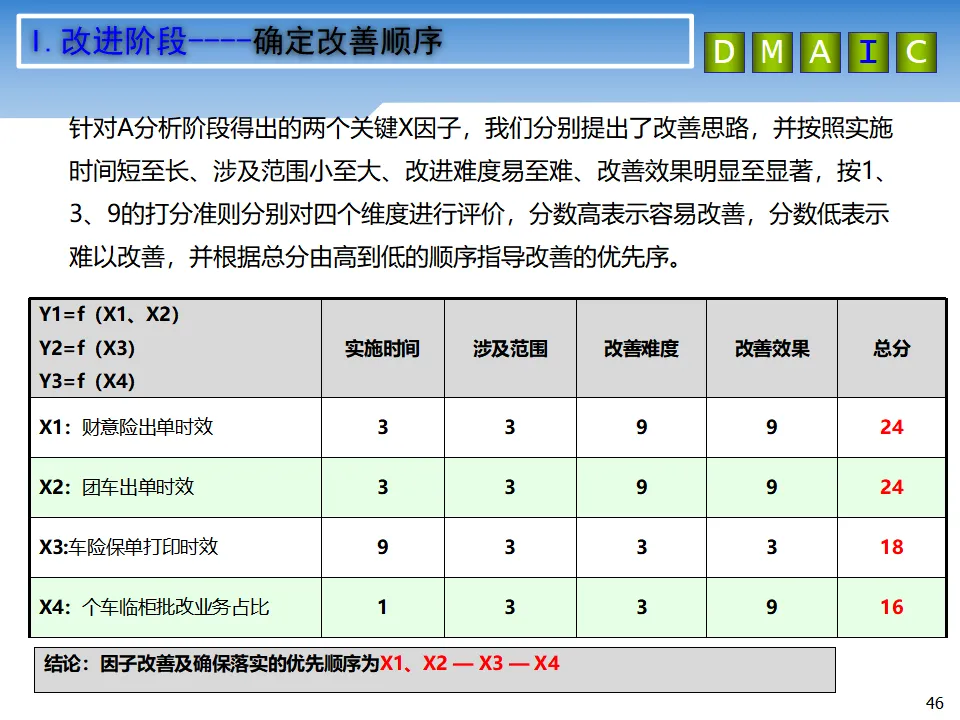Click the 总分 column header
The image size is (960, 720).
(x=891, y=348)
